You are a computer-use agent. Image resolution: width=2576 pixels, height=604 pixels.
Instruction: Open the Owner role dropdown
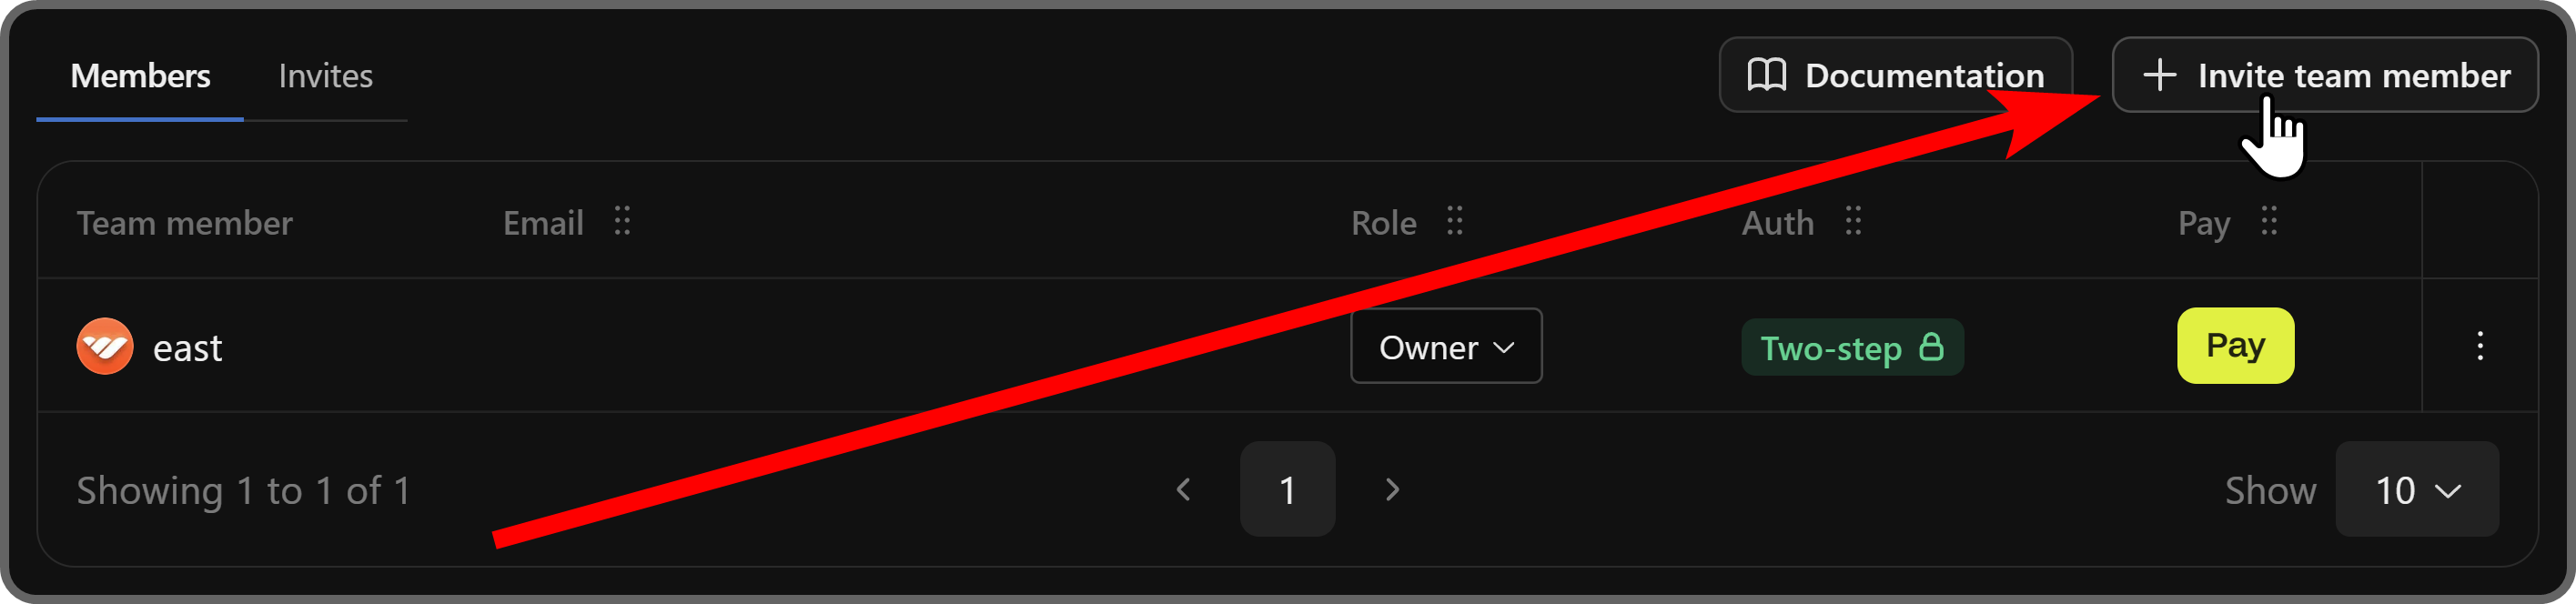(x=1446, y=346)
